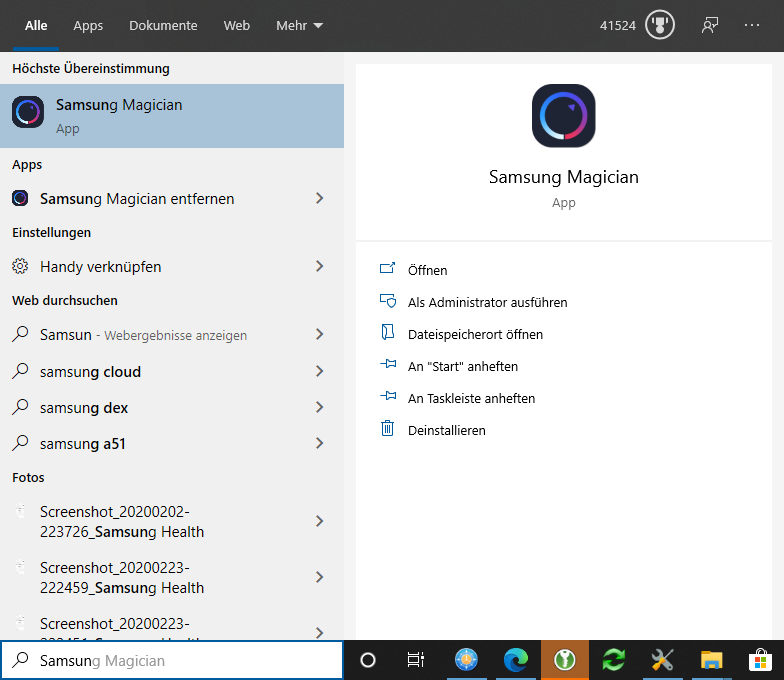Switch to the Web tab
Image resolution: width=784 pixels, height=680 pixels.
(x=236, y=26)
